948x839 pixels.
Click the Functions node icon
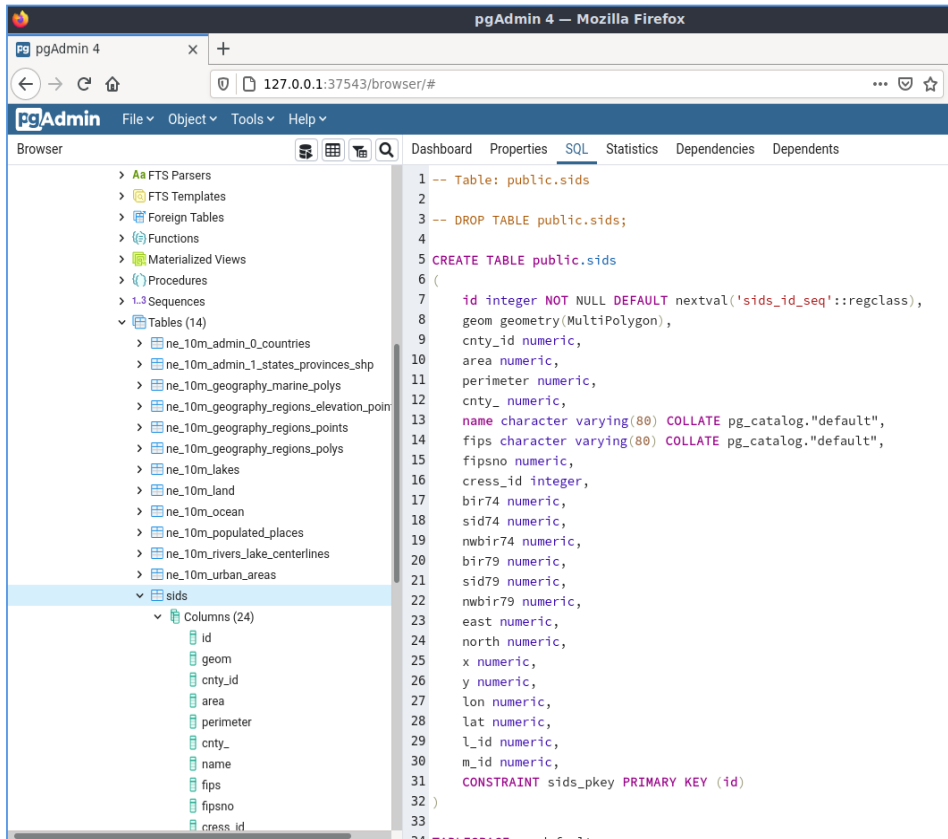(x=139, y=238)
